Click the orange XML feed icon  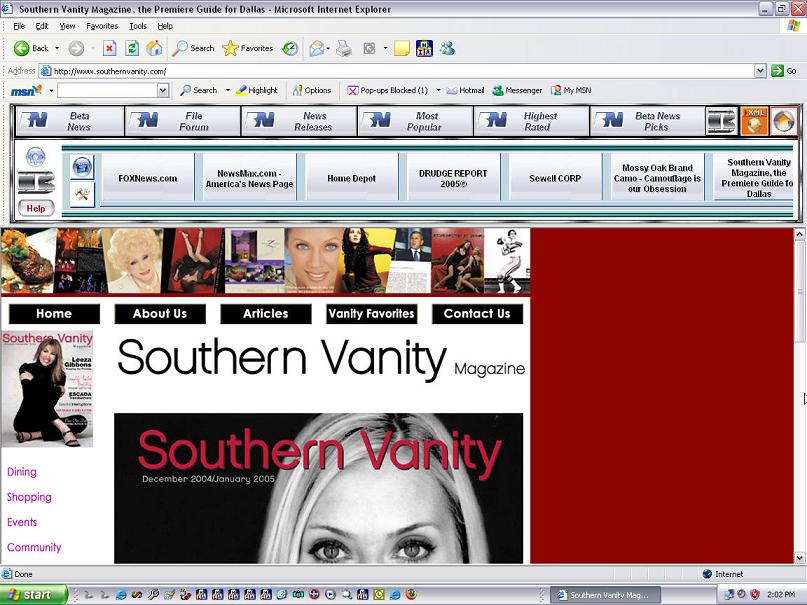point(754,121)
